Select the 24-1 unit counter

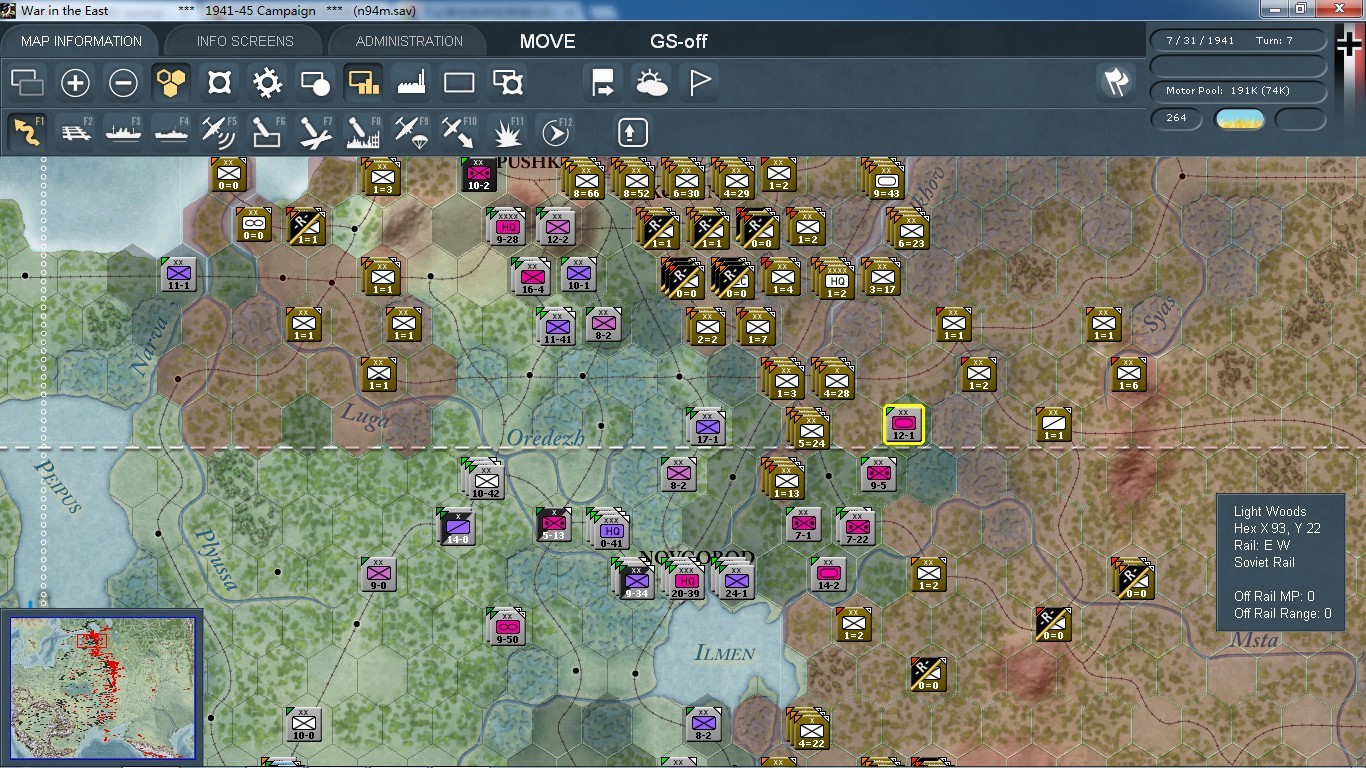tap(735, 581)
